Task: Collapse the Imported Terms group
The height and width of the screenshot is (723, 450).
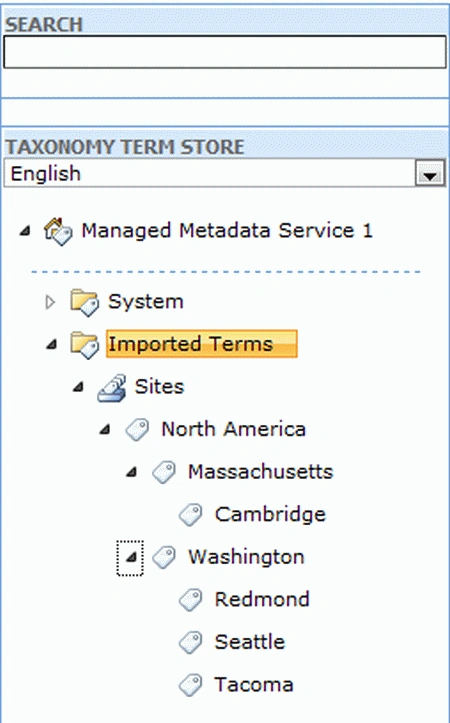Action: 51,344
